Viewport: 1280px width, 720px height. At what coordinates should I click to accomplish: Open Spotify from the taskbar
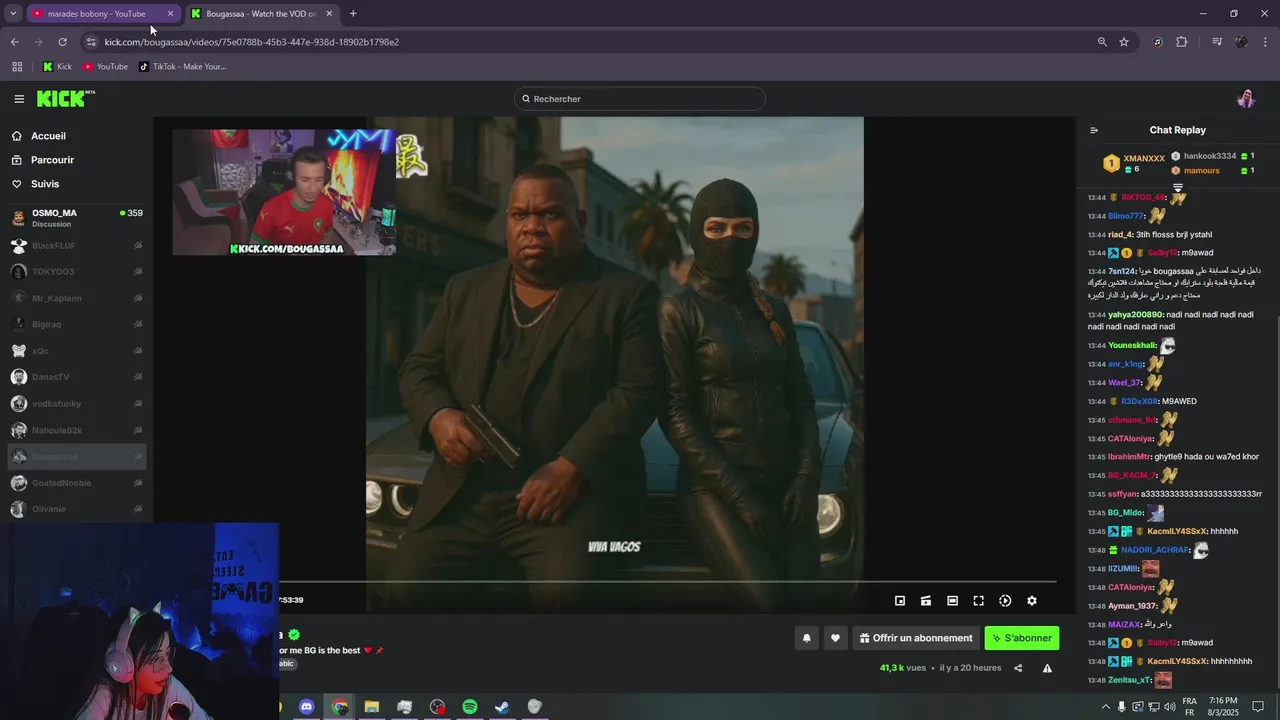[470, 707]
